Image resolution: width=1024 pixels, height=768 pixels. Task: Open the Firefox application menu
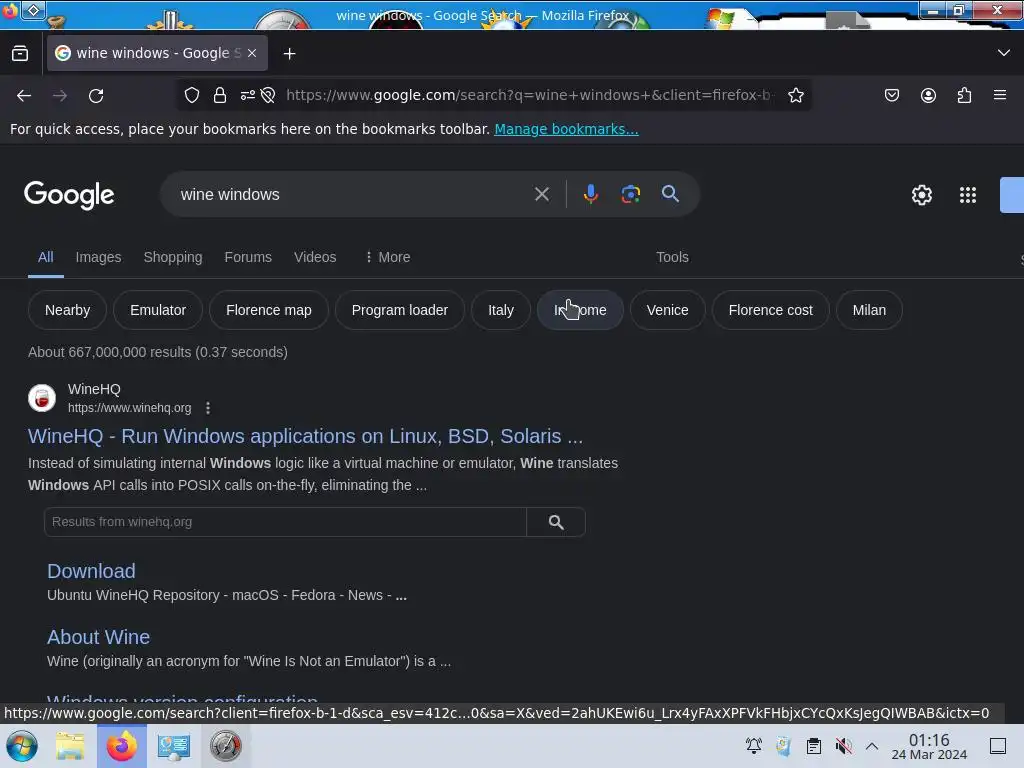point(1000,95)
